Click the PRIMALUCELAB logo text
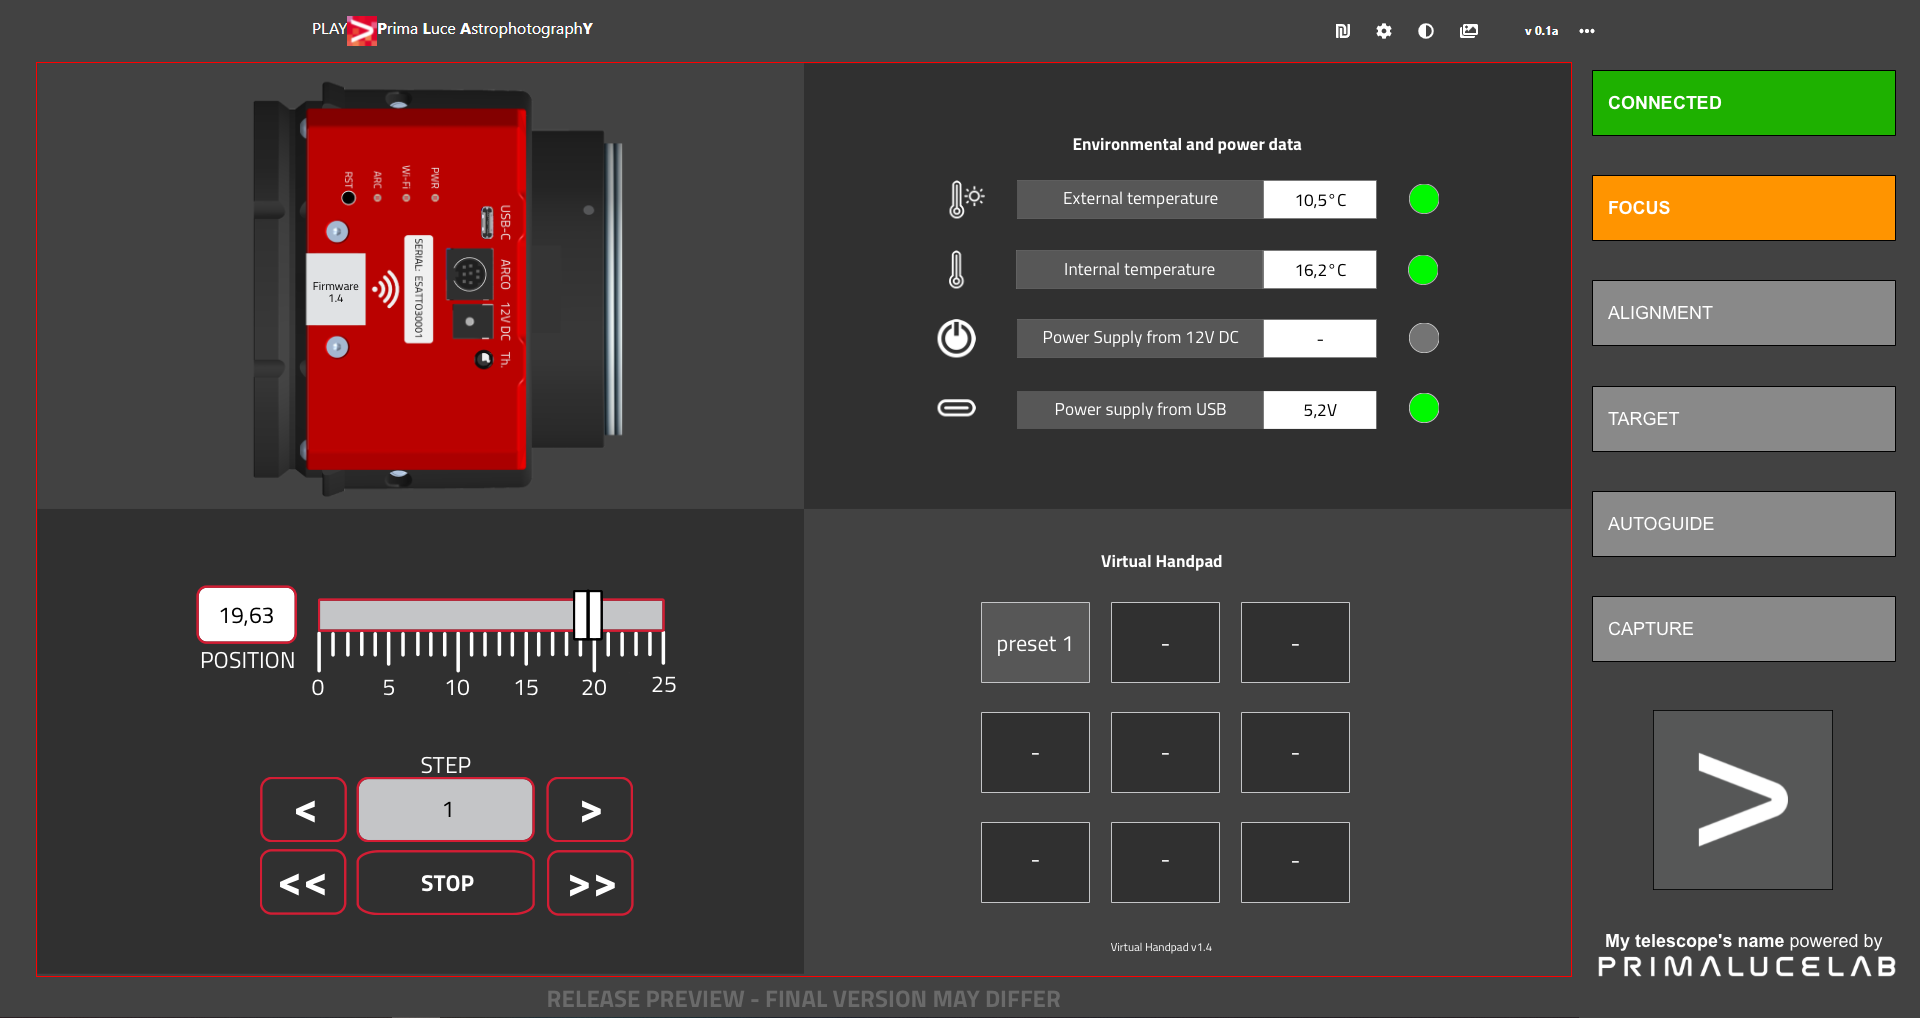This screenshot has height=1018, width=1920. click(x=1746, y=967)
